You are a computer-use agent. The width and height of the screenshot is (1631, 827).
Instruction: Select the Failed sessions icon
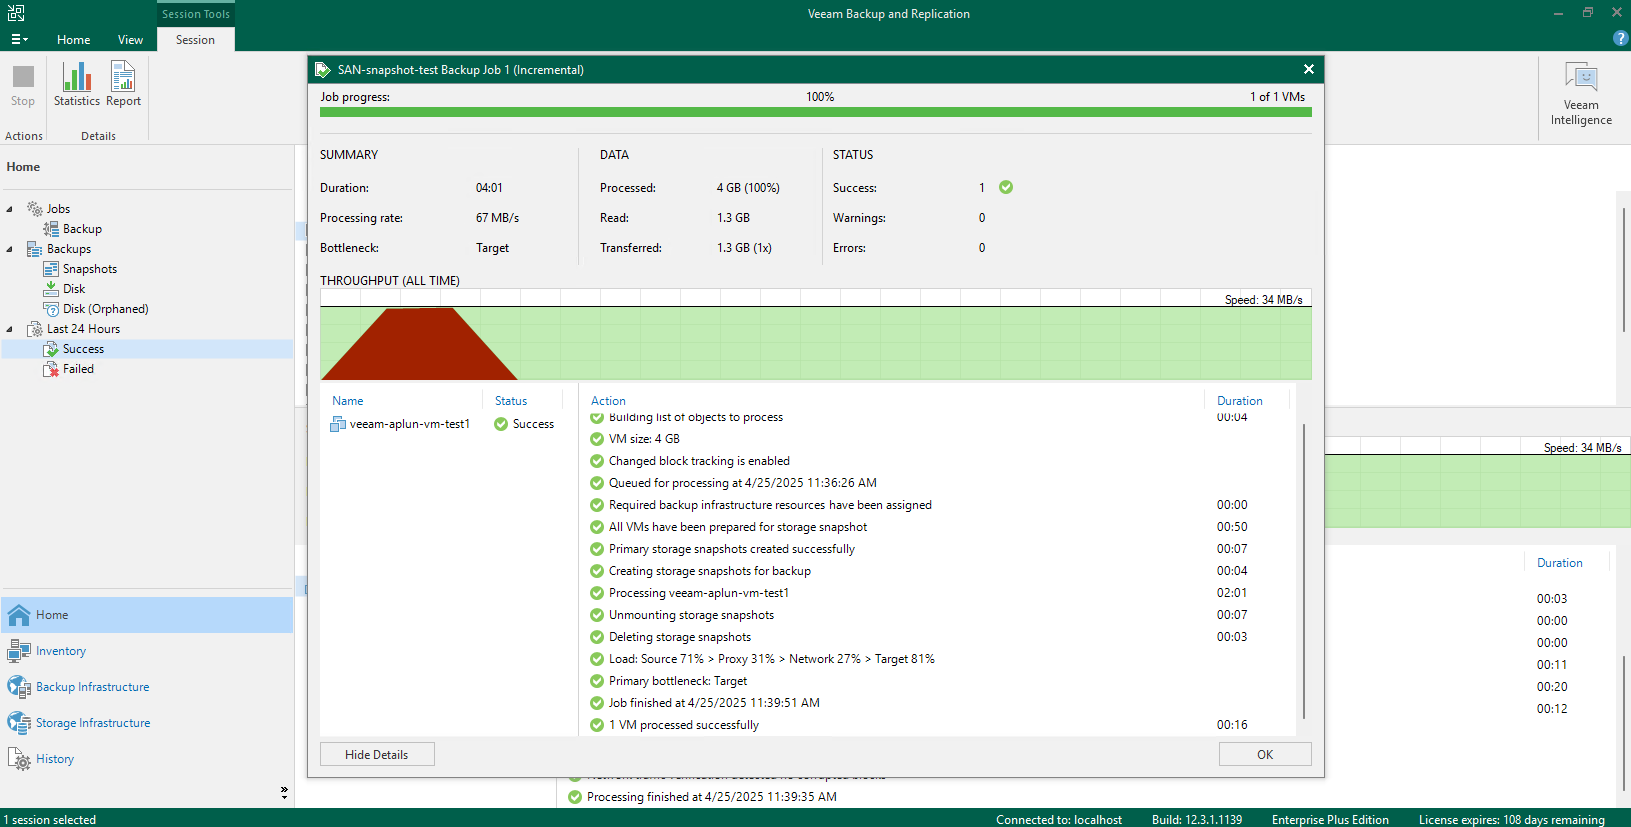tap(51, 369)
